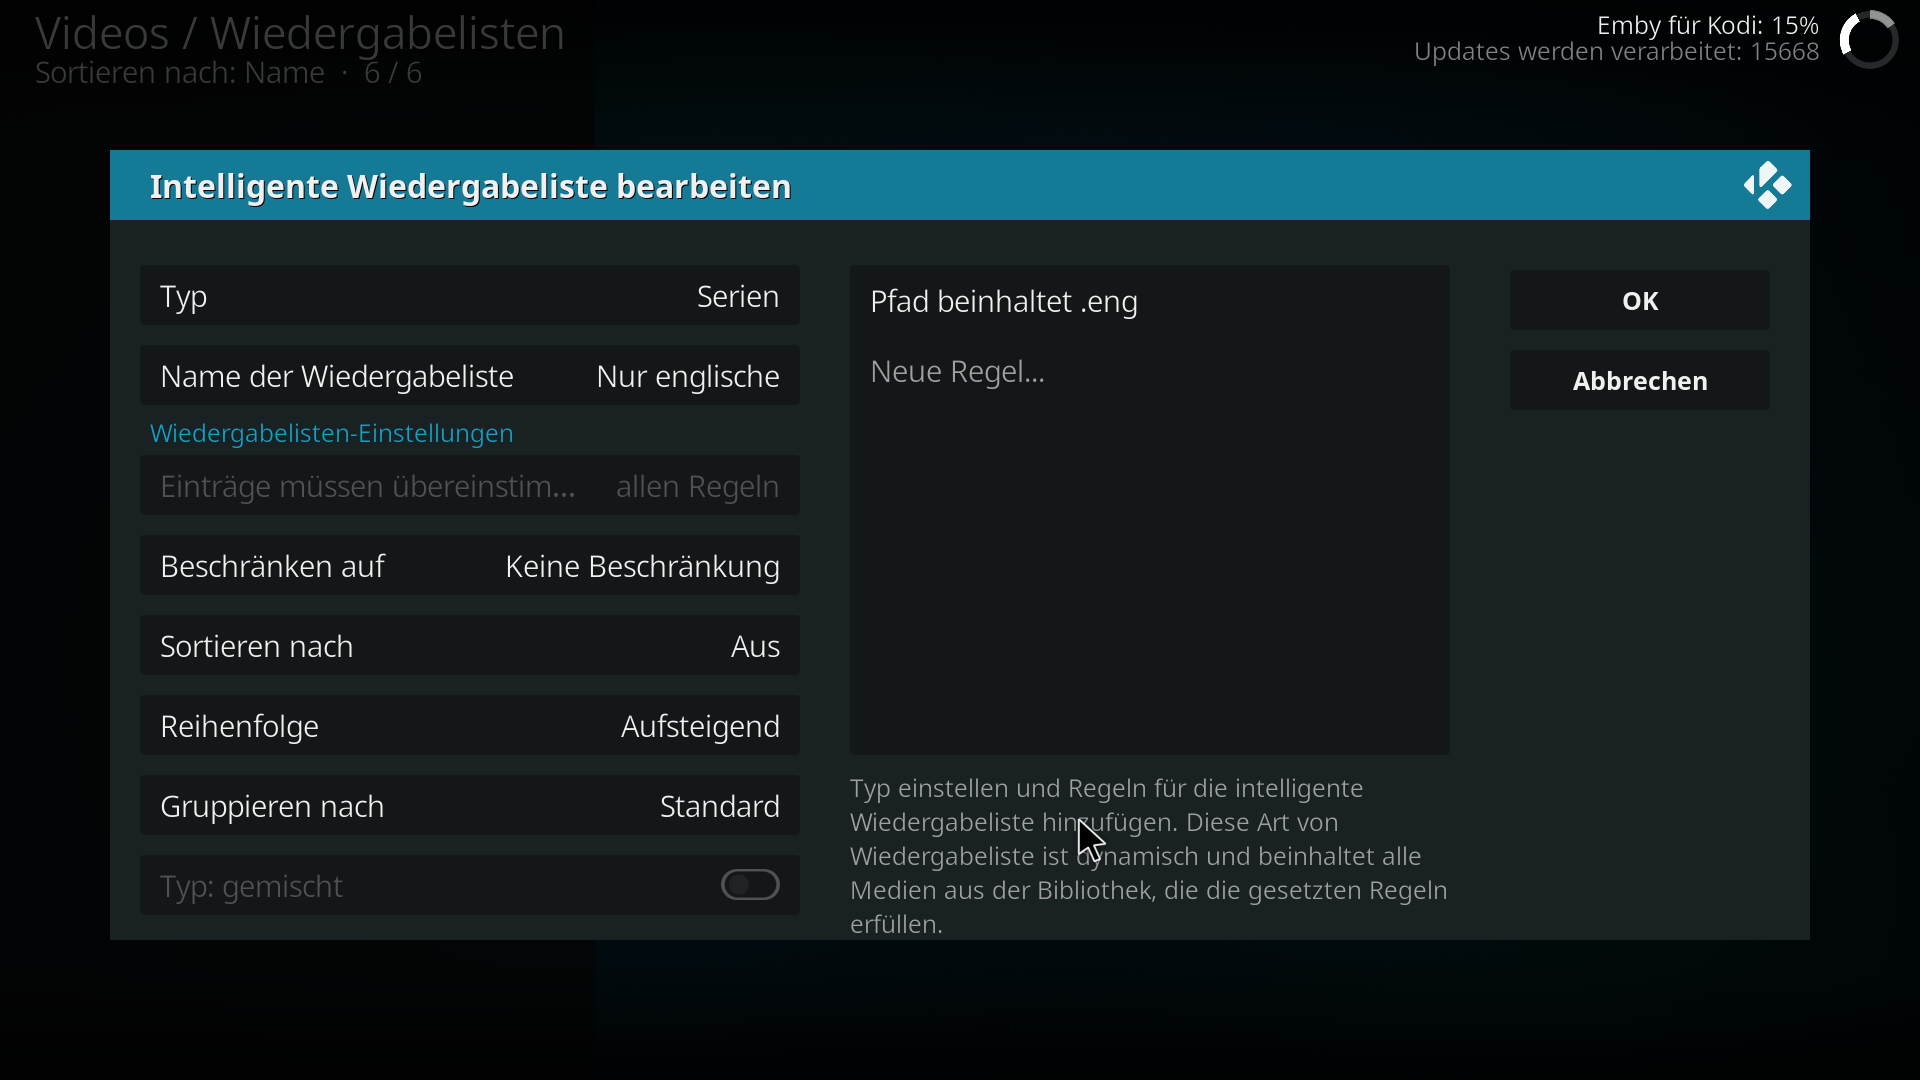Viewport: 1920px width, 1080px height.
Task: Select rule 'Pfad beinhaltet .eng'
Action: [1149, 301]
